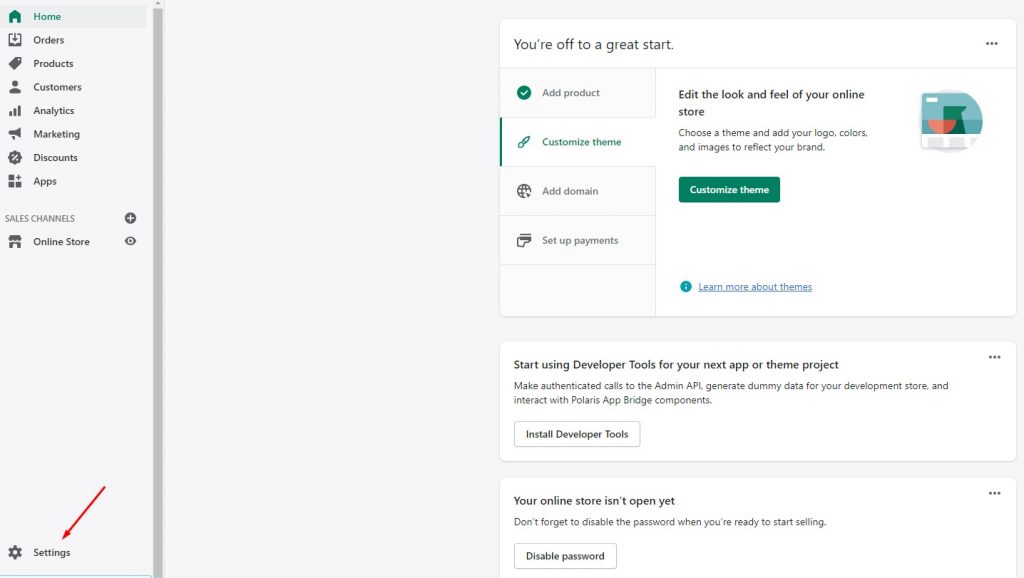Click the theme illustration thumbnail
The width and height of the screenshot is (1024, 578).
coord(952,121)
